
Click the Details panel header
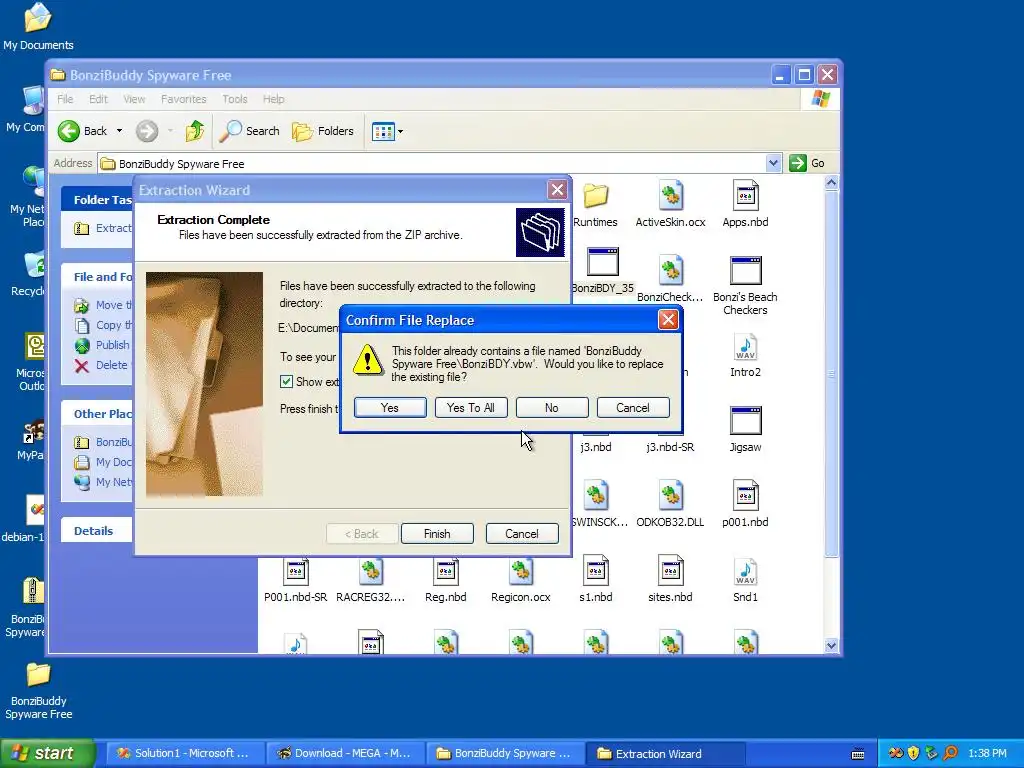97,530
